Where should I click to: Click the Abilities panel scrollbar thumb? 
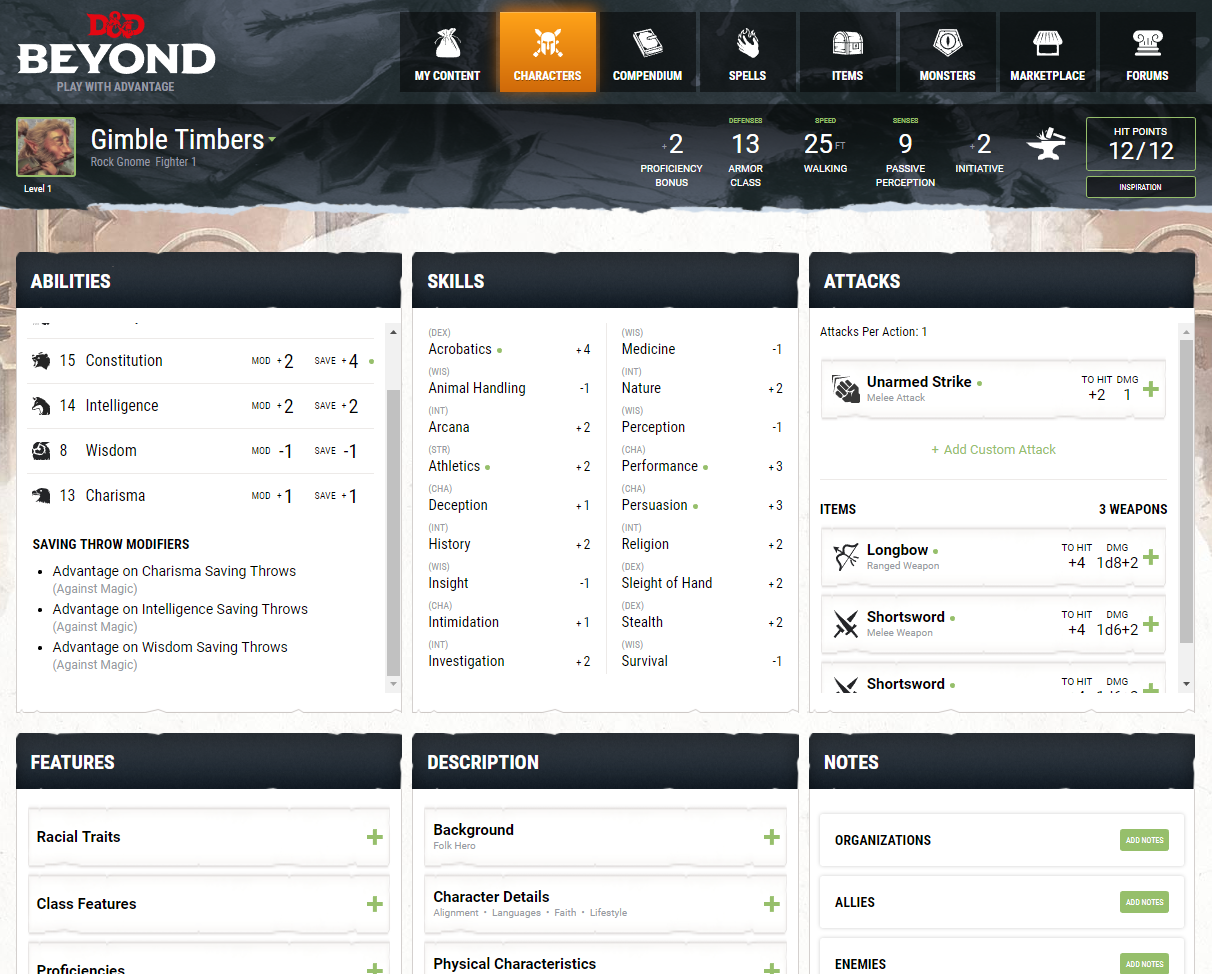(393, 532)
